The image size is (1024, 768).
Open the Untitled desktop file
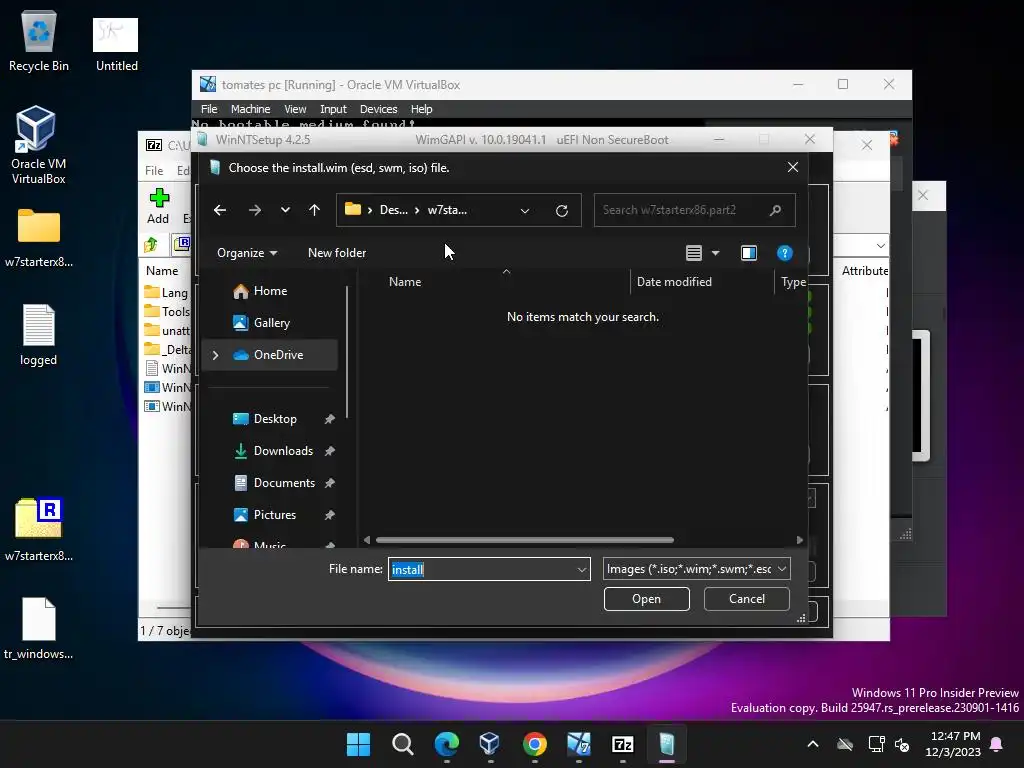click(116, 44)
